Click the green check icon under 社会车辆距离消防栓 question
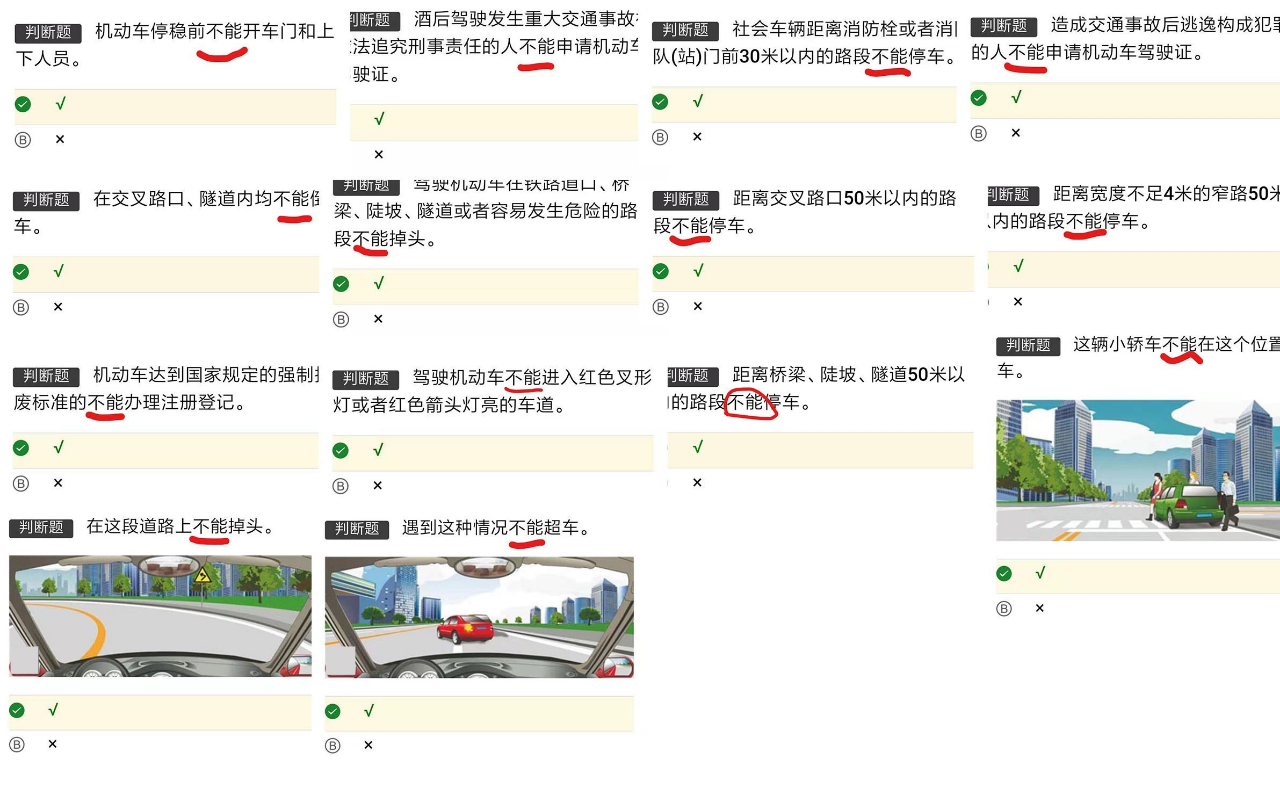Image resolution: width=1280 pixels, height=797 pixels. point(659,101)
